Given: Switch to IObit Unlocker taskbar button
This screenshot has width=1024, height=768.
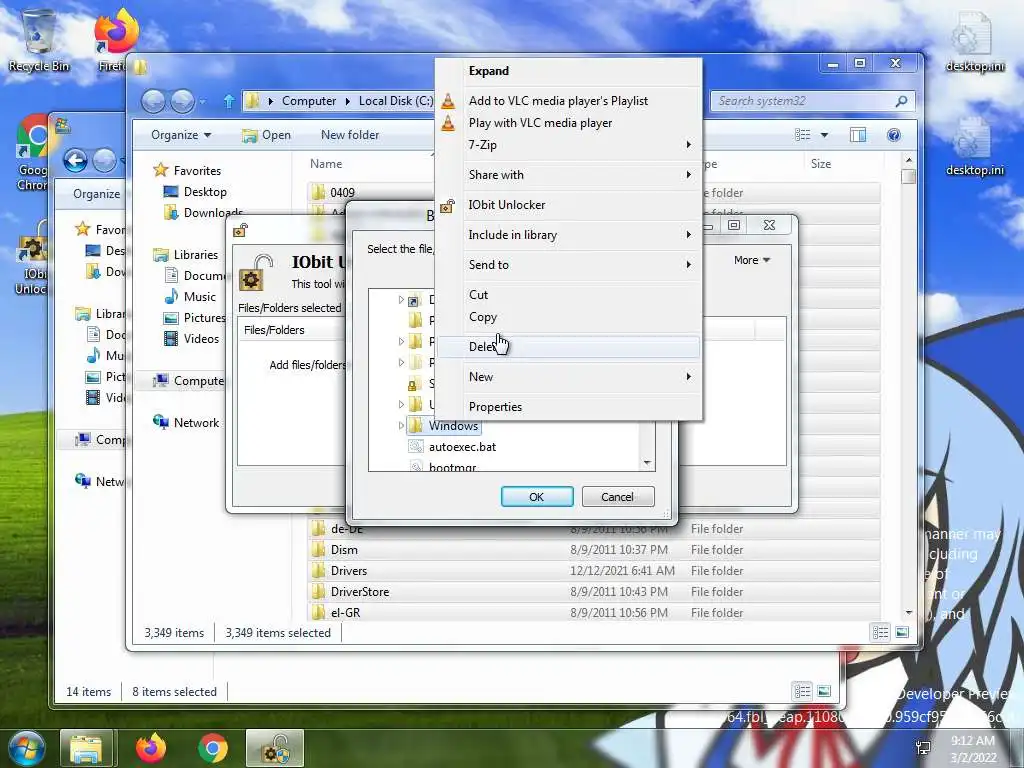Looking at the screenshot, I should [275, 748].
